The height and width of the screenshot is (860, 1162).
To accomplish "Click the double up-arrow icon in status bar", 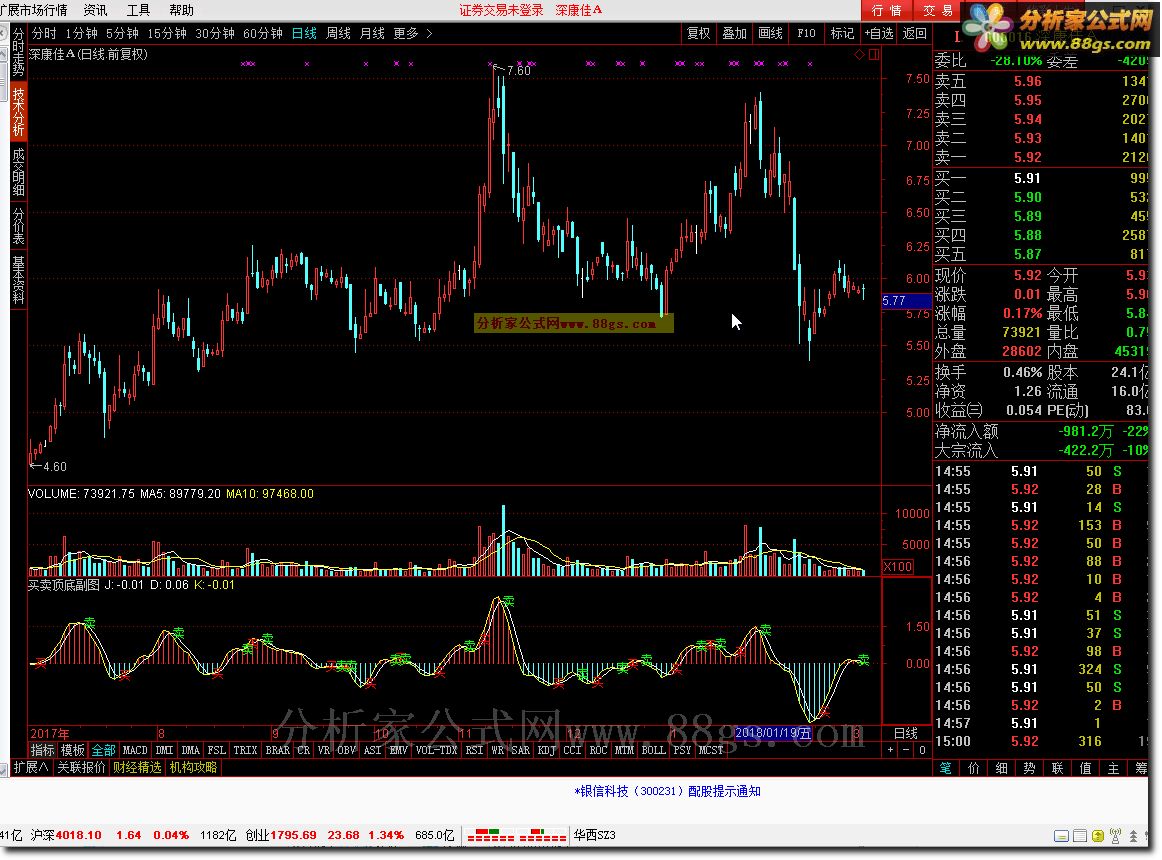I will 1133,836.
